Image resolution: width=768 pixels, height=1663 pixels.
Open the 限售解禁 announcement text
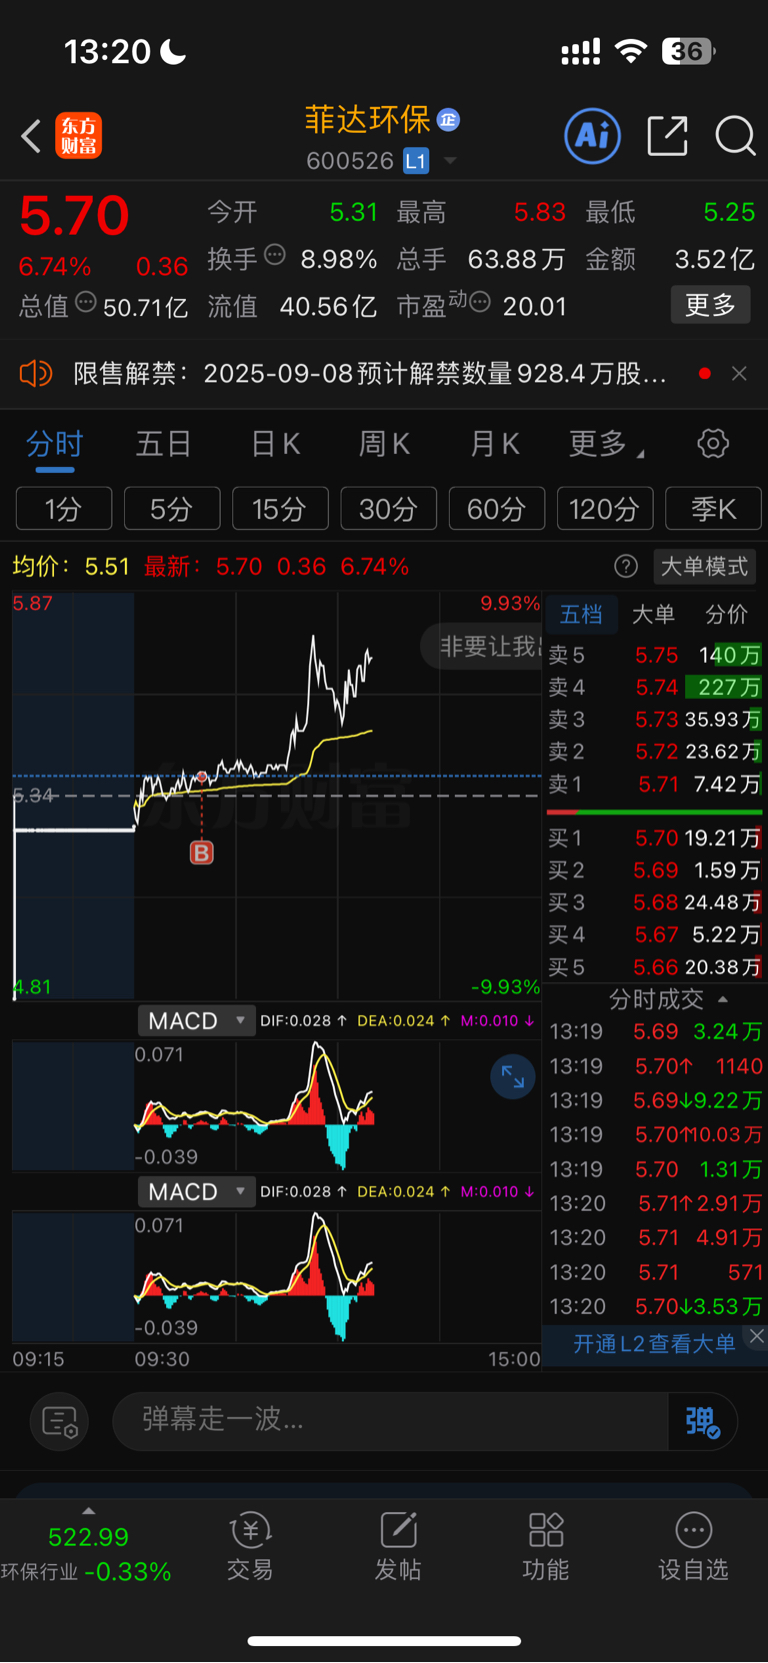pyautogui.click(x=370, y=374)
